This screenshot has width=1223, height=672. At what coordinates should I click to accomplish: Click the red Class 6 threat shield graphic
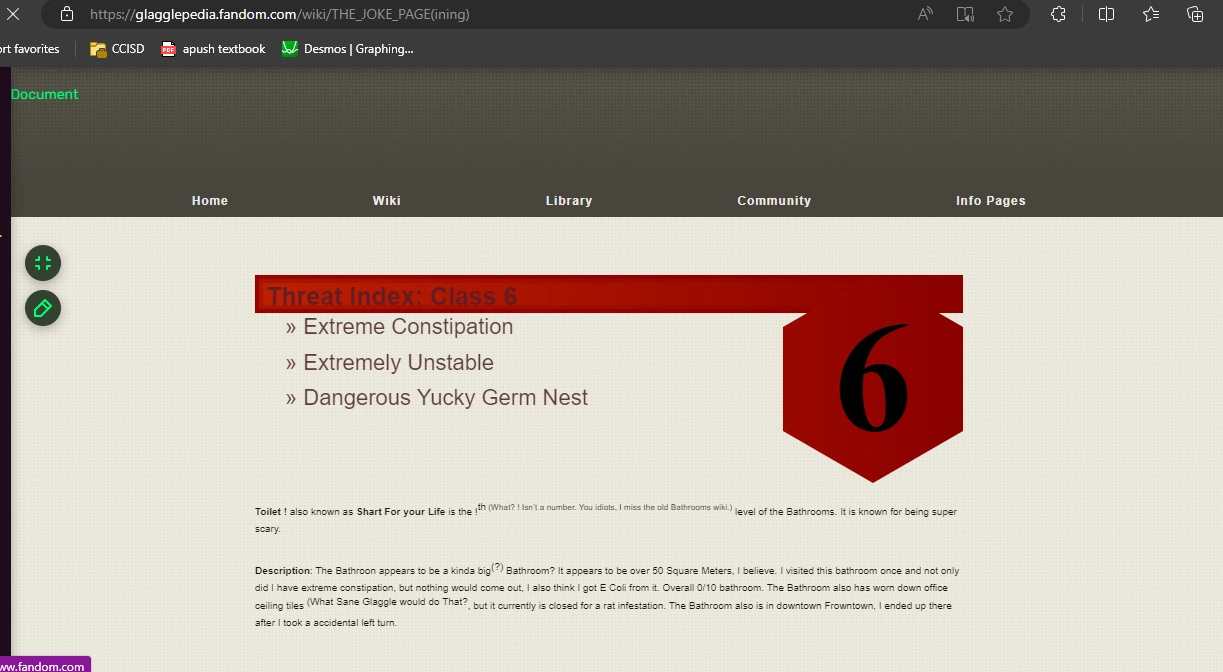pos(872,380)
